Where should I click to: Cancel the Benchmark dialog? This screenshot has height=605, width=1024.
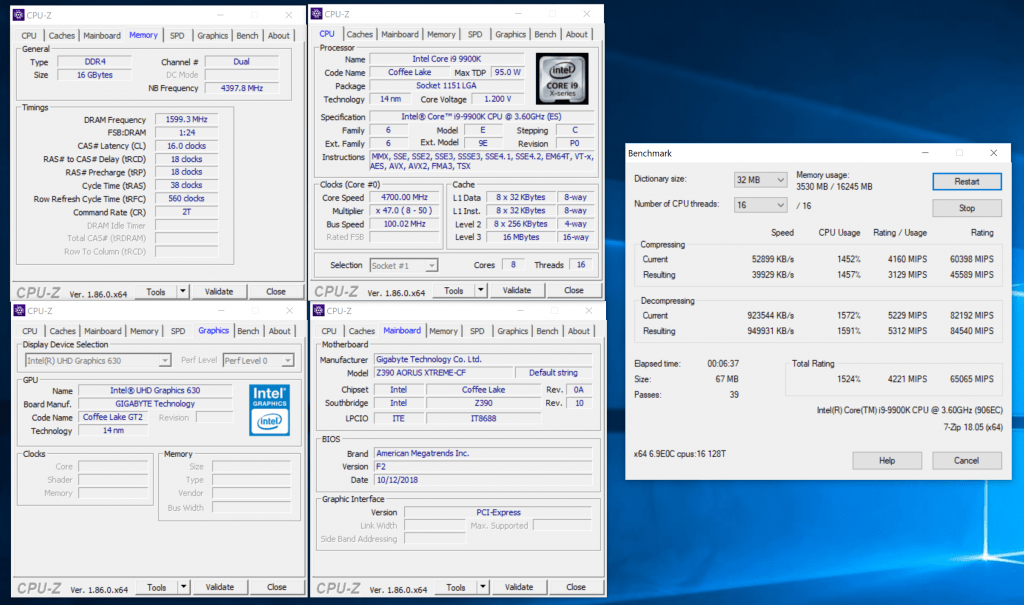tap(967, 461)
